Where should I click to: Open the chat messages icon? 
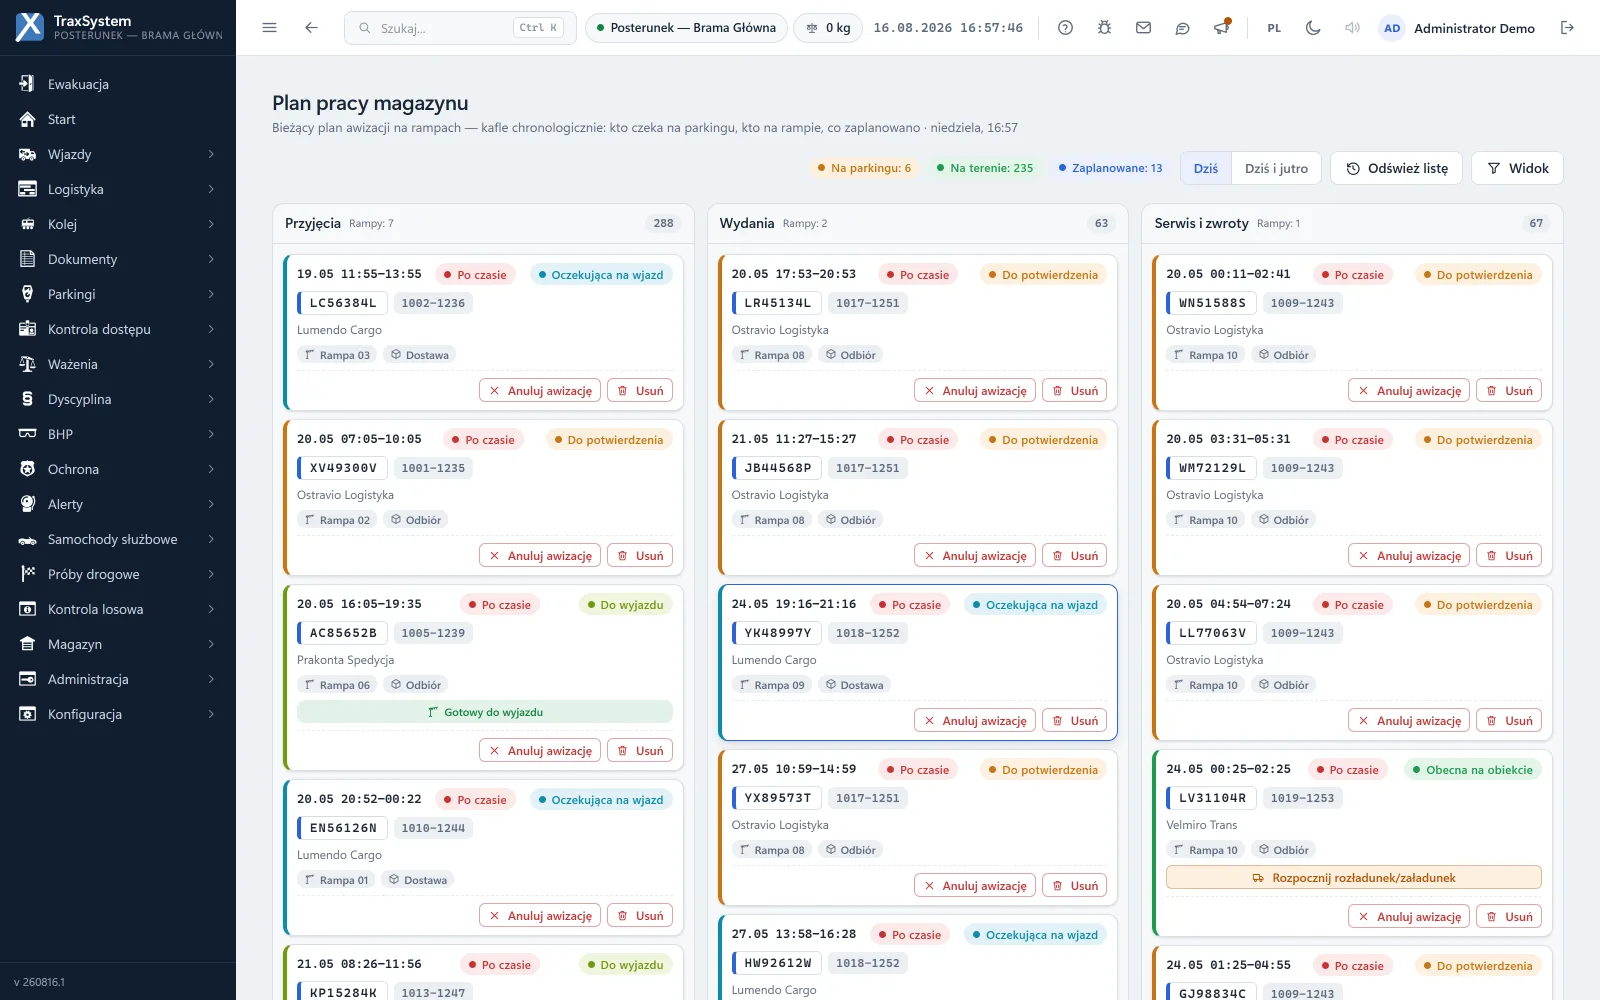coord(1182,28)
